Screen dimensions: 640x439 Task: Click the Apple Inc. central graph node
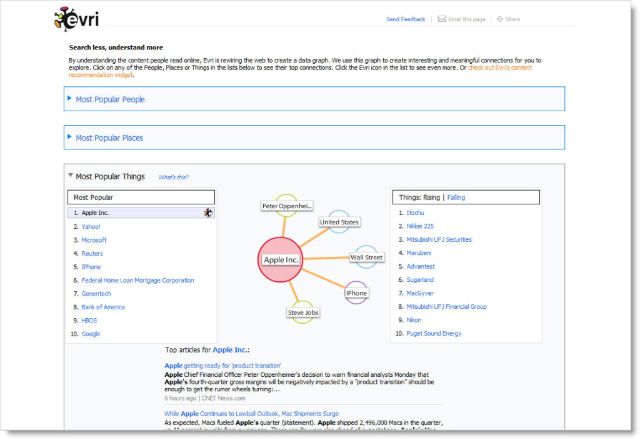point(280,260)
